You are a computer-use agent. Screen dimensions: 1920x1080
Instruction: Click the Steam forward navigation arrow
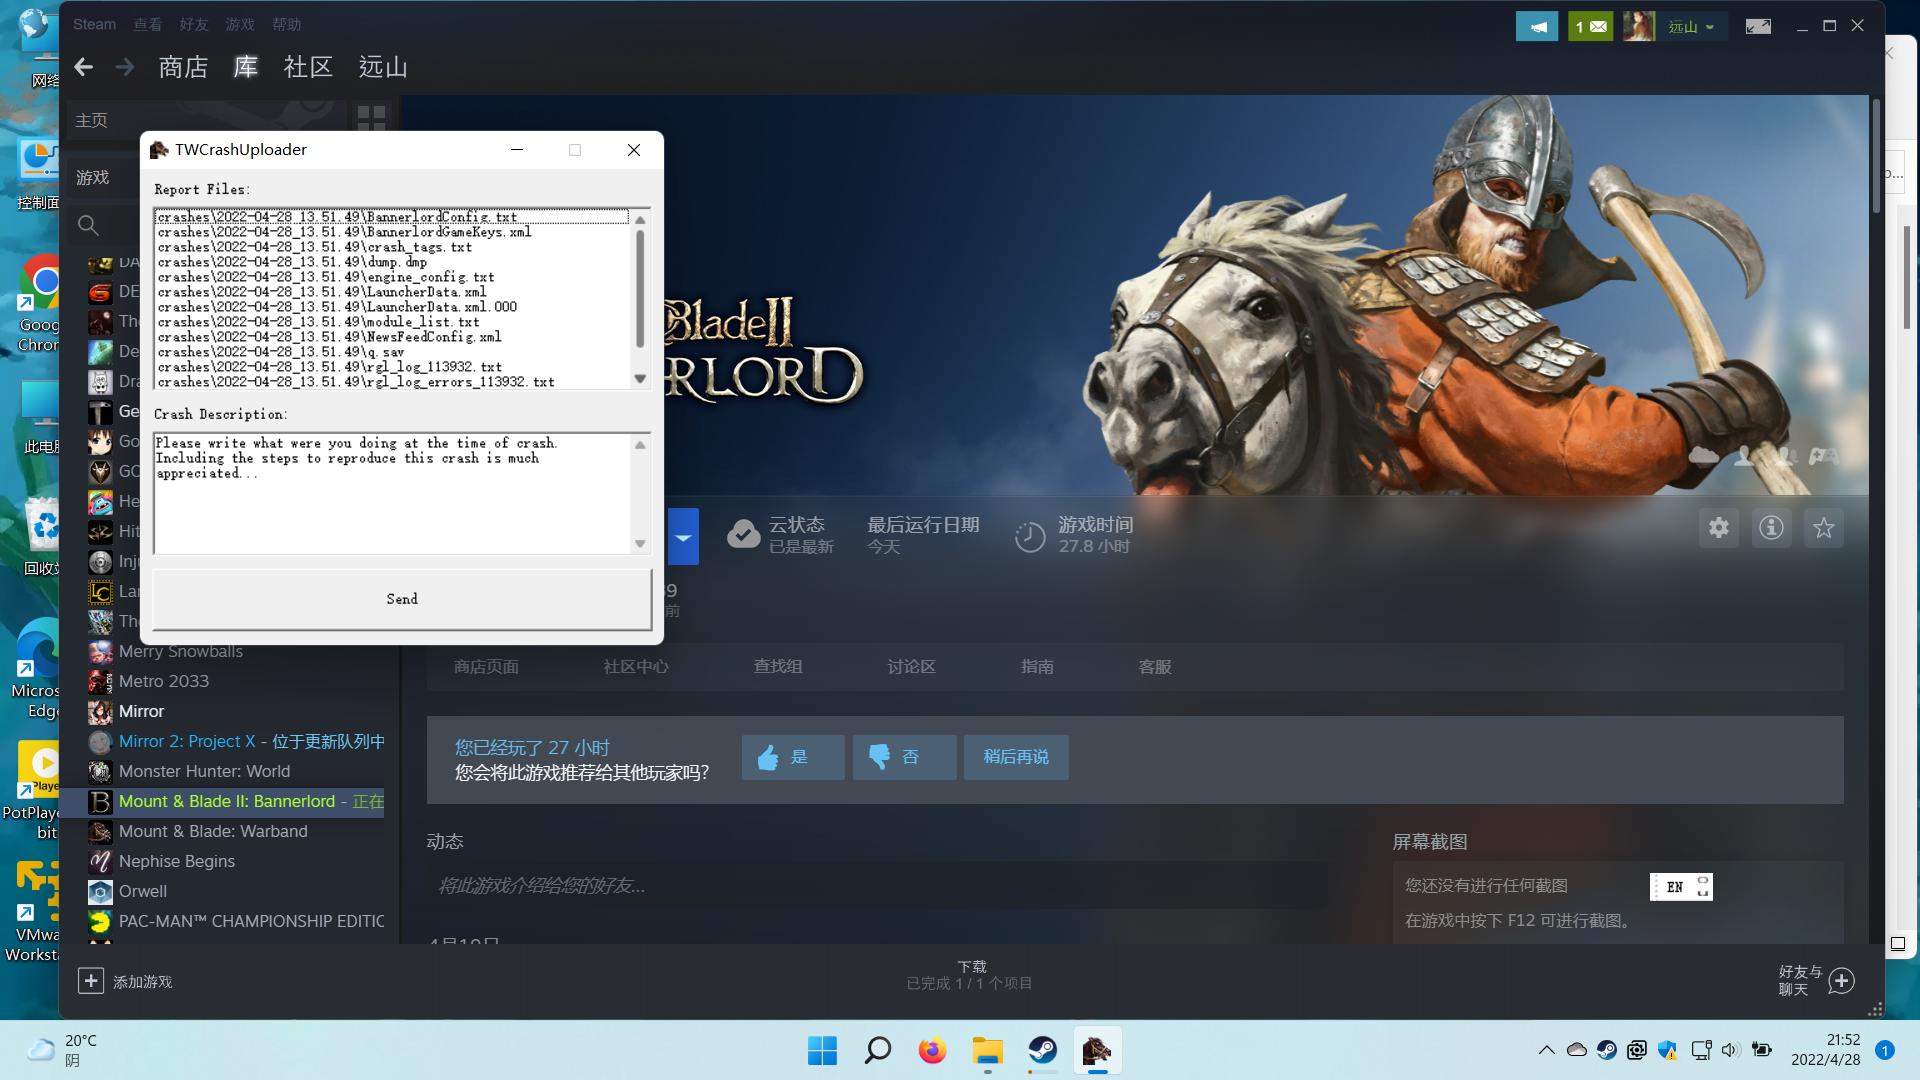point(125,67)
